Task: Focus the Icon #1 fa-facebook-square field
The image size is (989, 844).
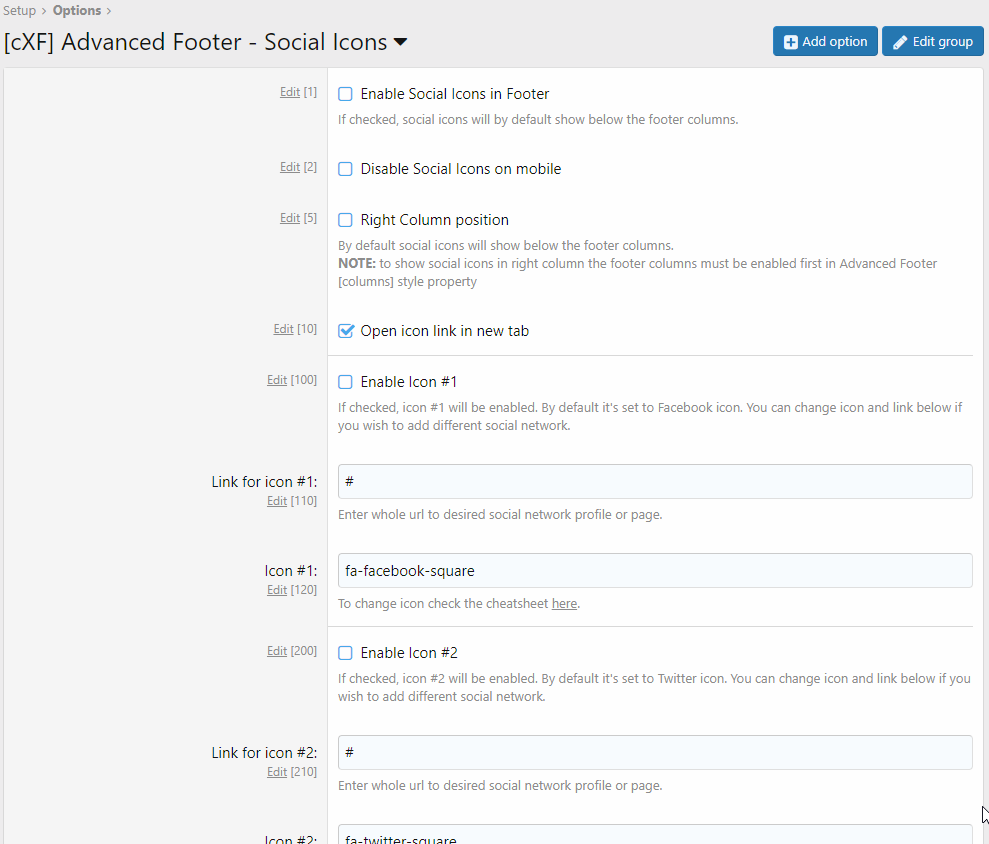Action: (x=654, y=571)
